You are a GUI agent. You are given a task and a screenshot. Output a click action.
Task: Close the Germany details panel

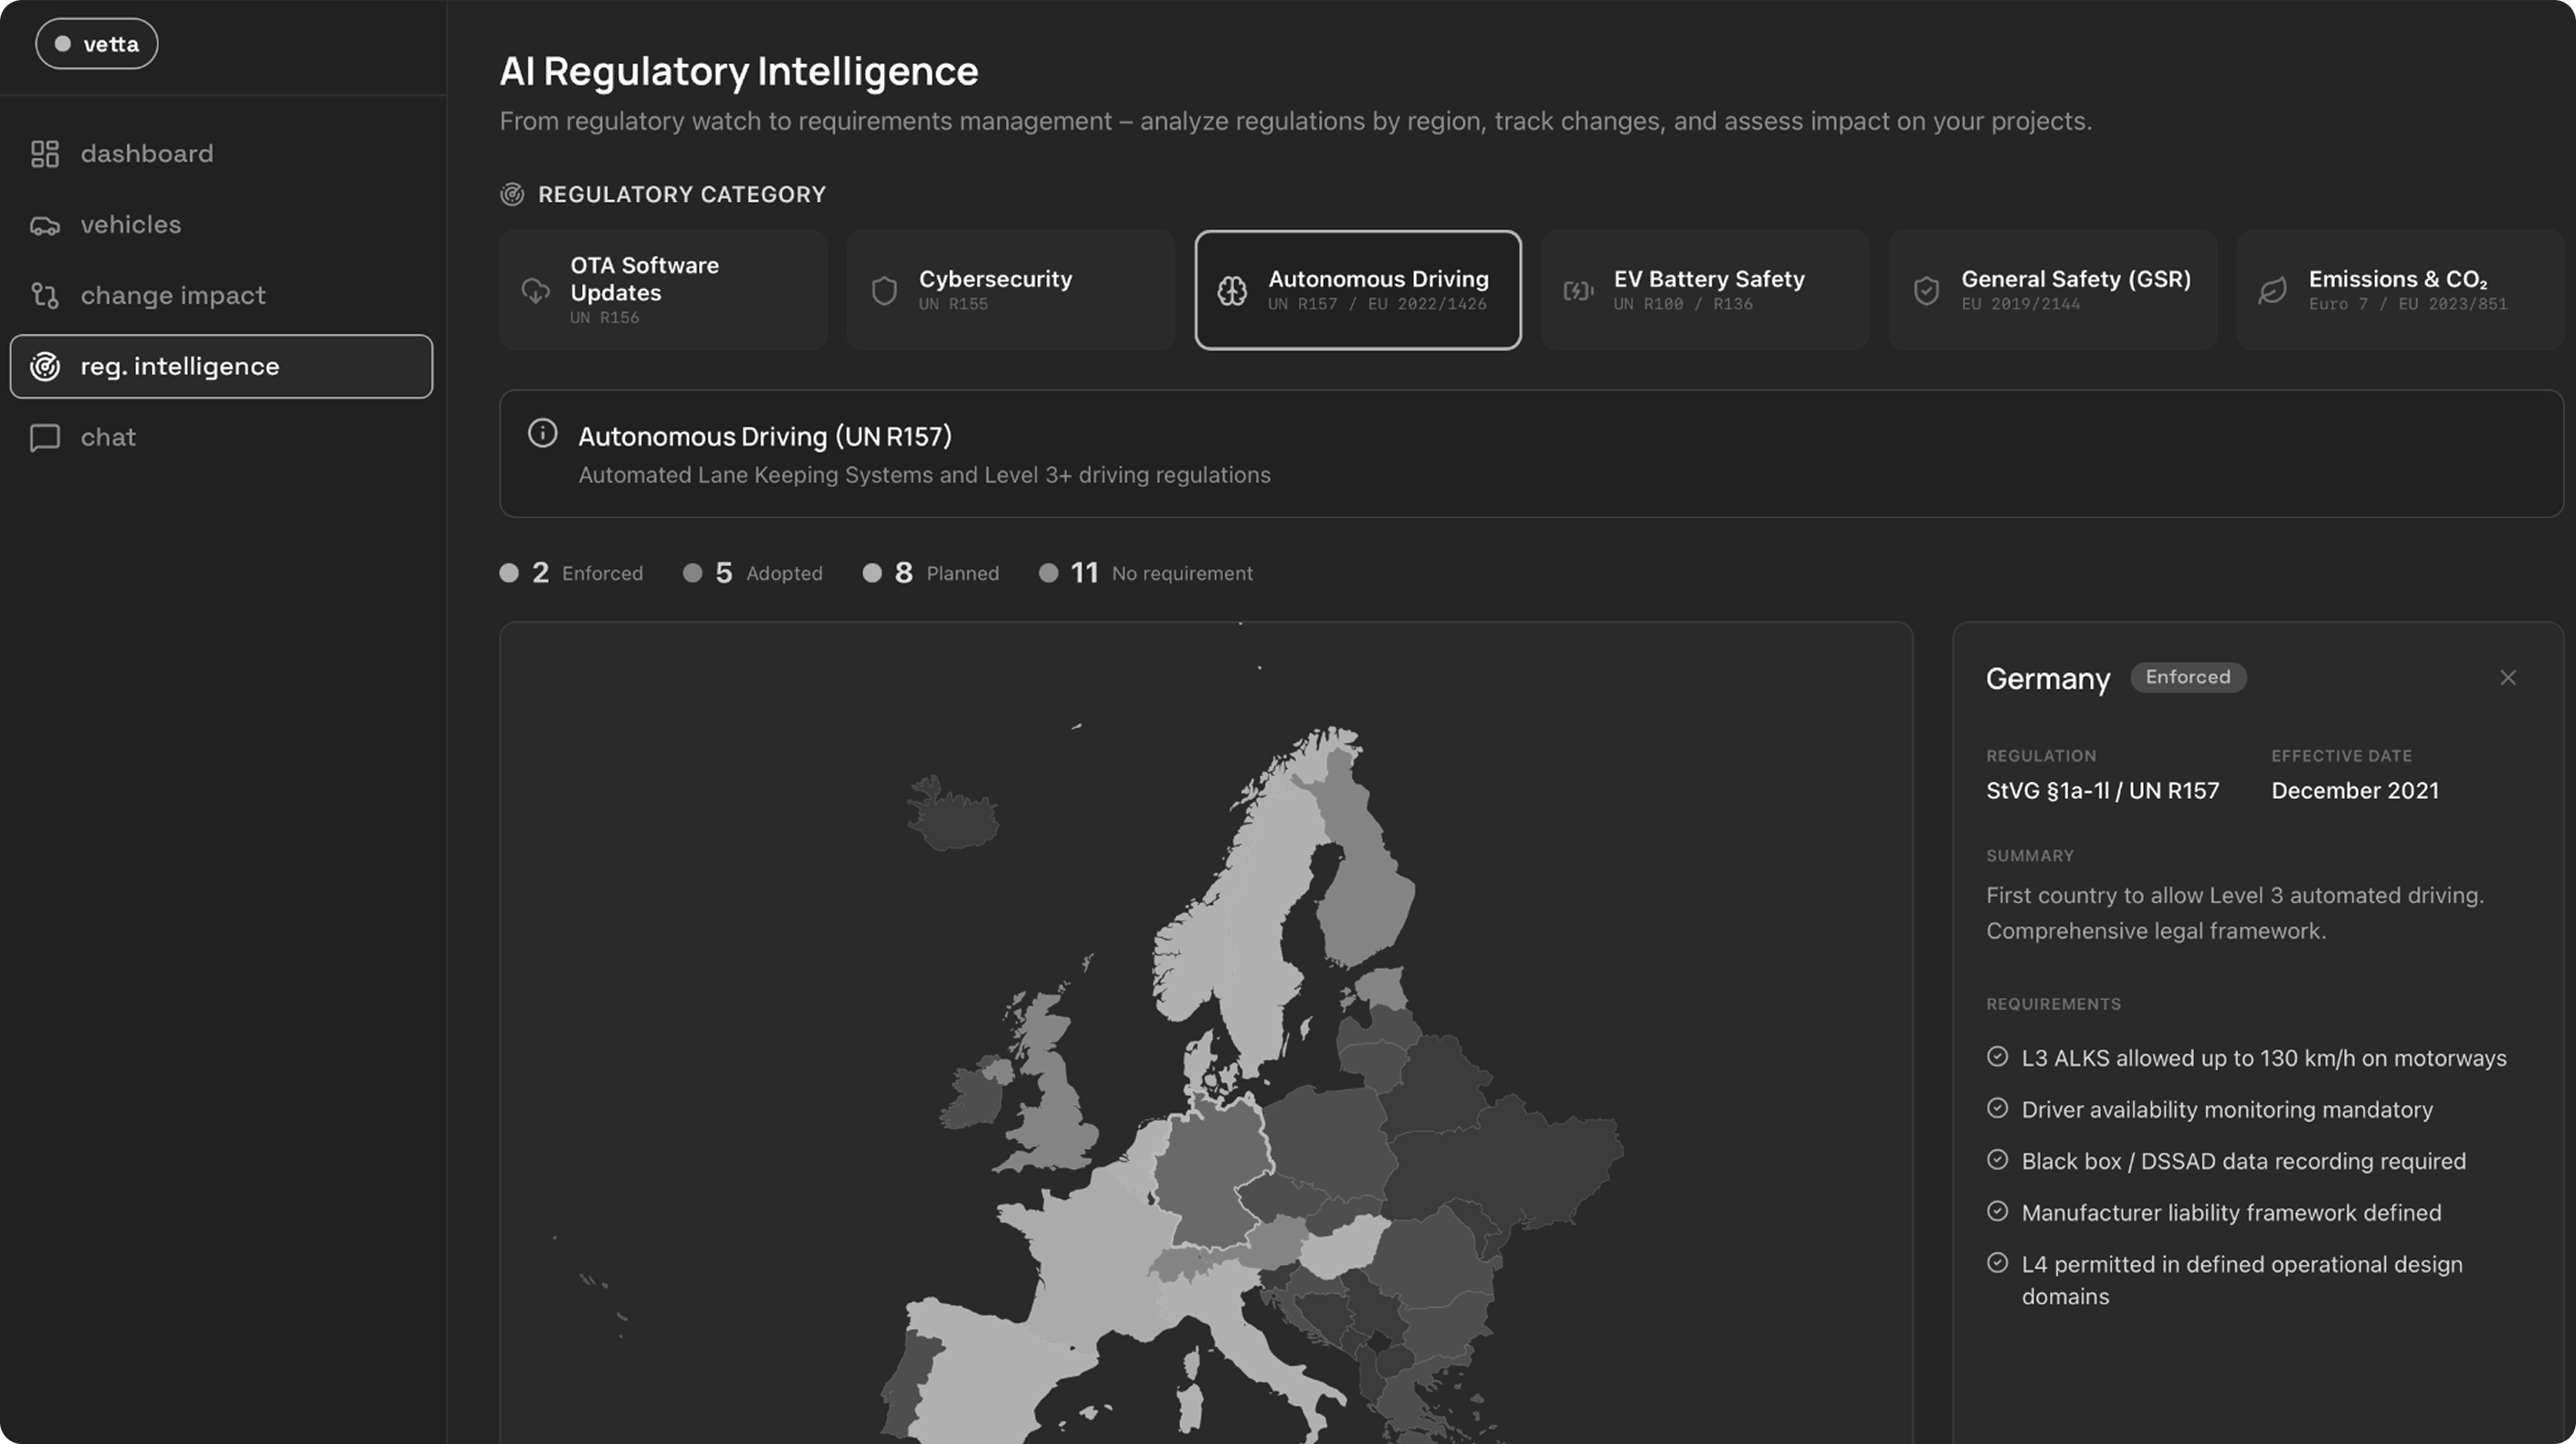coord(2508,678)
